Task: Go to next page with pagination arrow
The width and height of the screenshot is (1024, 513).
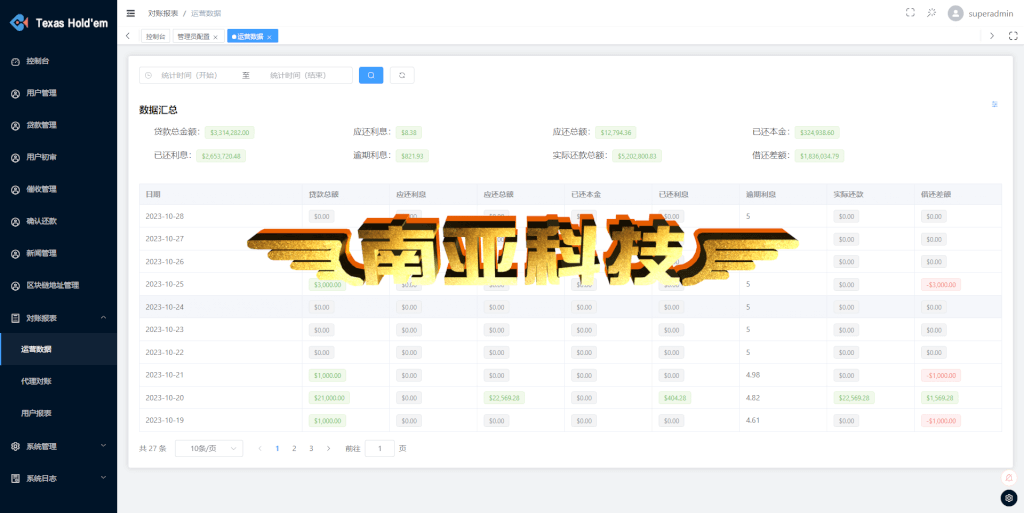Action: tap(328, 448)
